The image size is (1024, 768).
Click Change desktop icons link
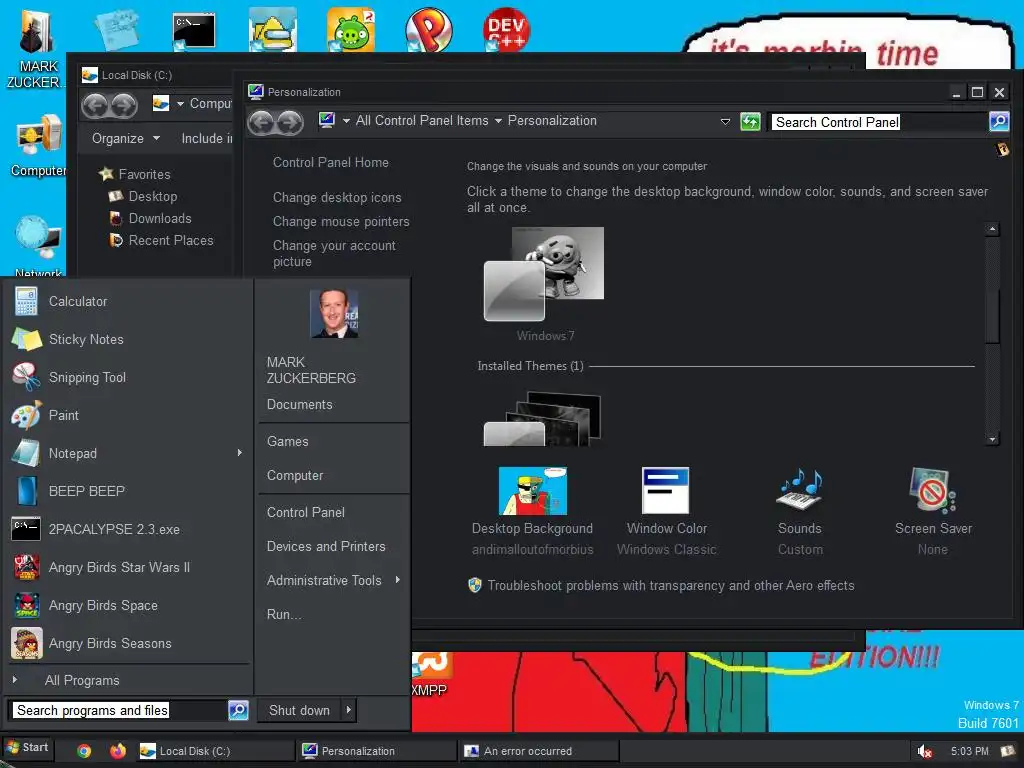coord(337,197)
